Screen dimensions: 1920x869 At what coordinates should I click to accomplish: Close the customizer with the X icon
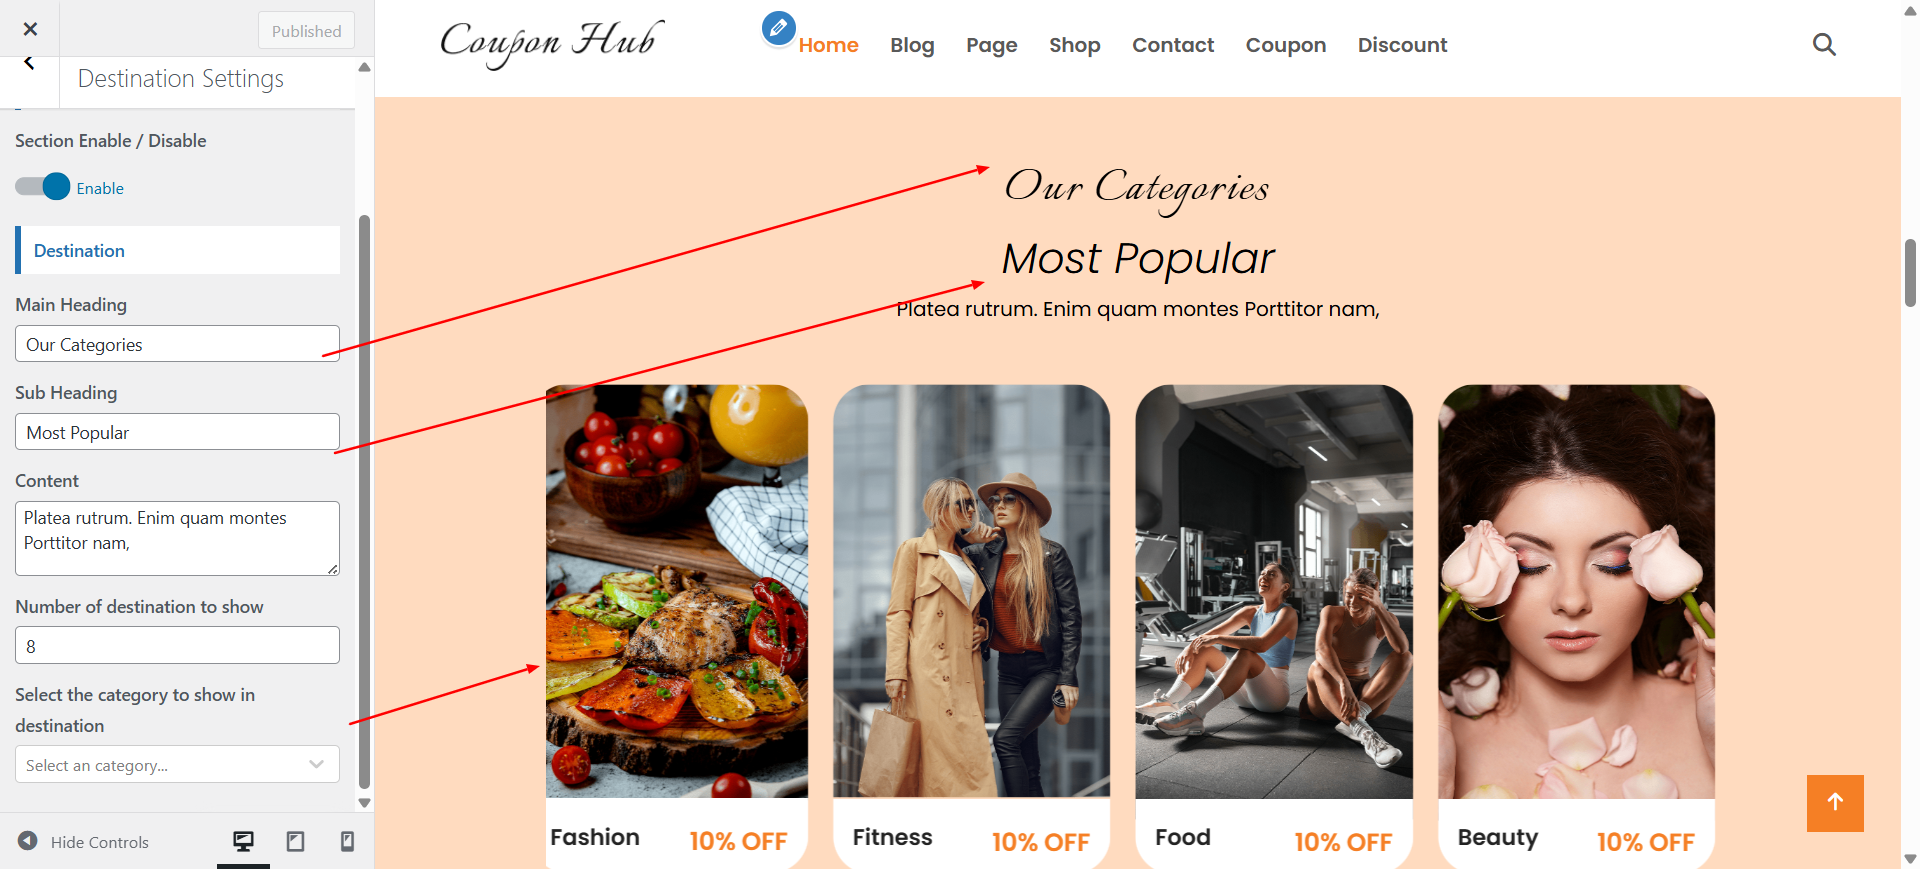(x=30, y=29)
